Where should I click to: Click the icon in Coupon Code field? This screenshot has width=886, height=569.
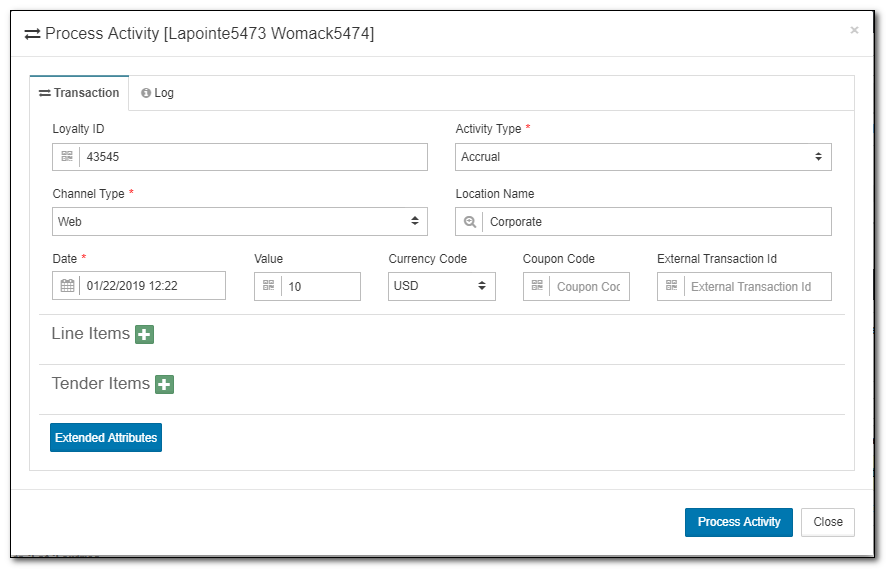(537, 286)
